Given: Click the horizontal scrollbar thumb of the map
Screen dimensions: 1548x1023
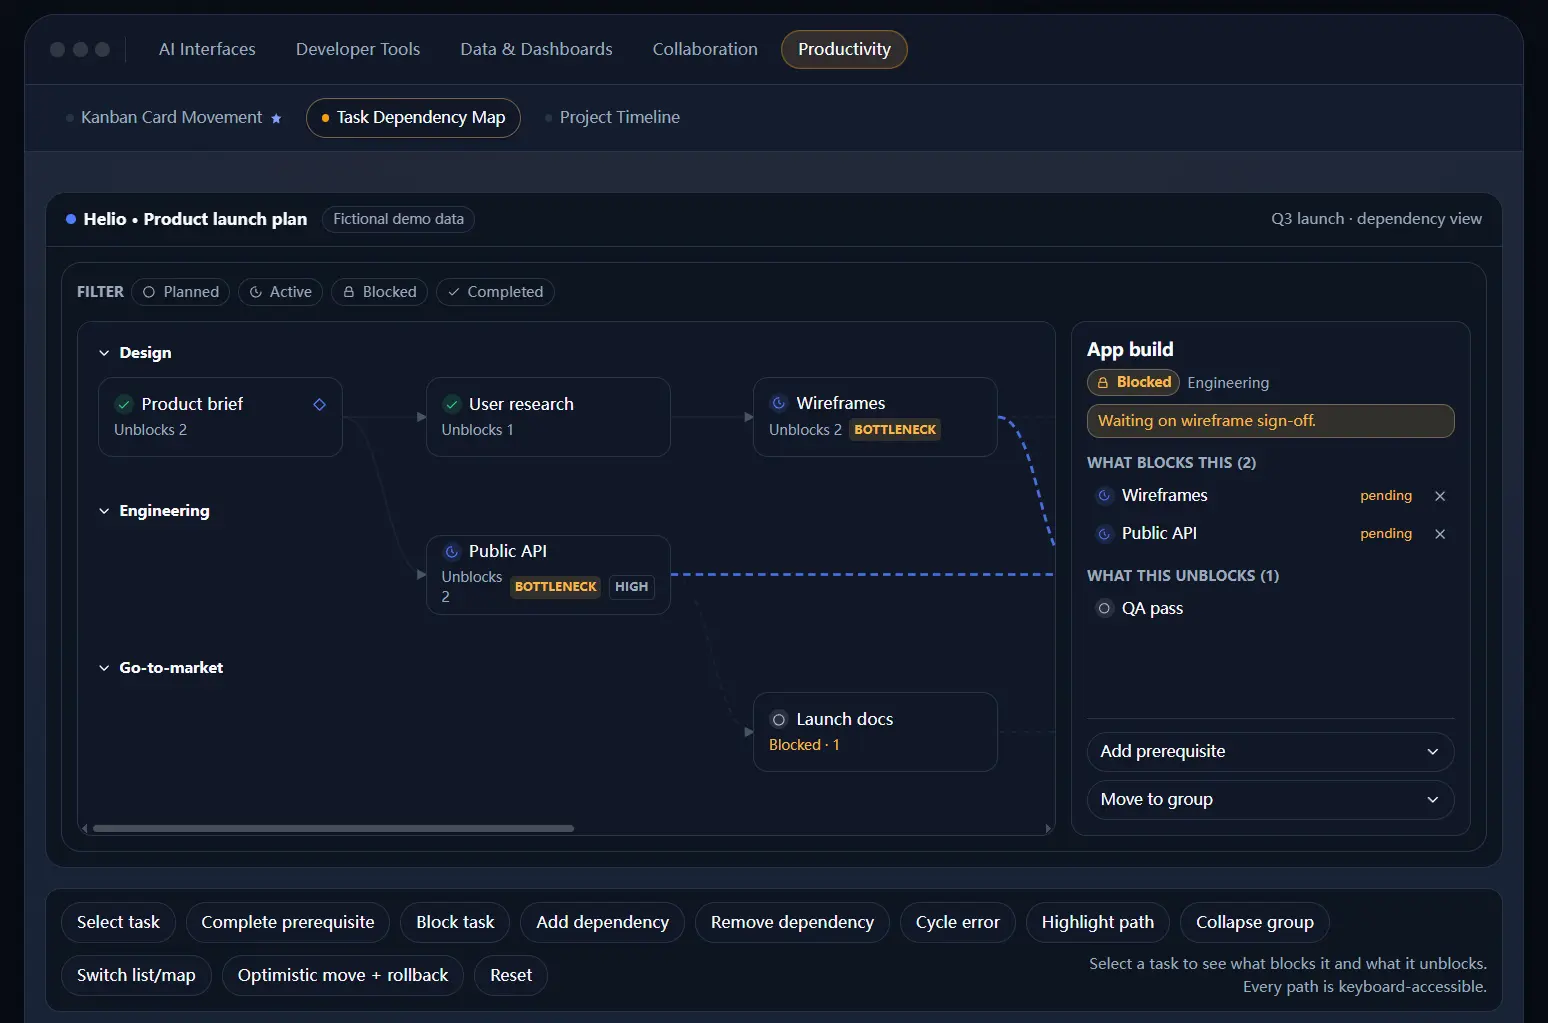Looking at the screenshot, I should [333, 828].
